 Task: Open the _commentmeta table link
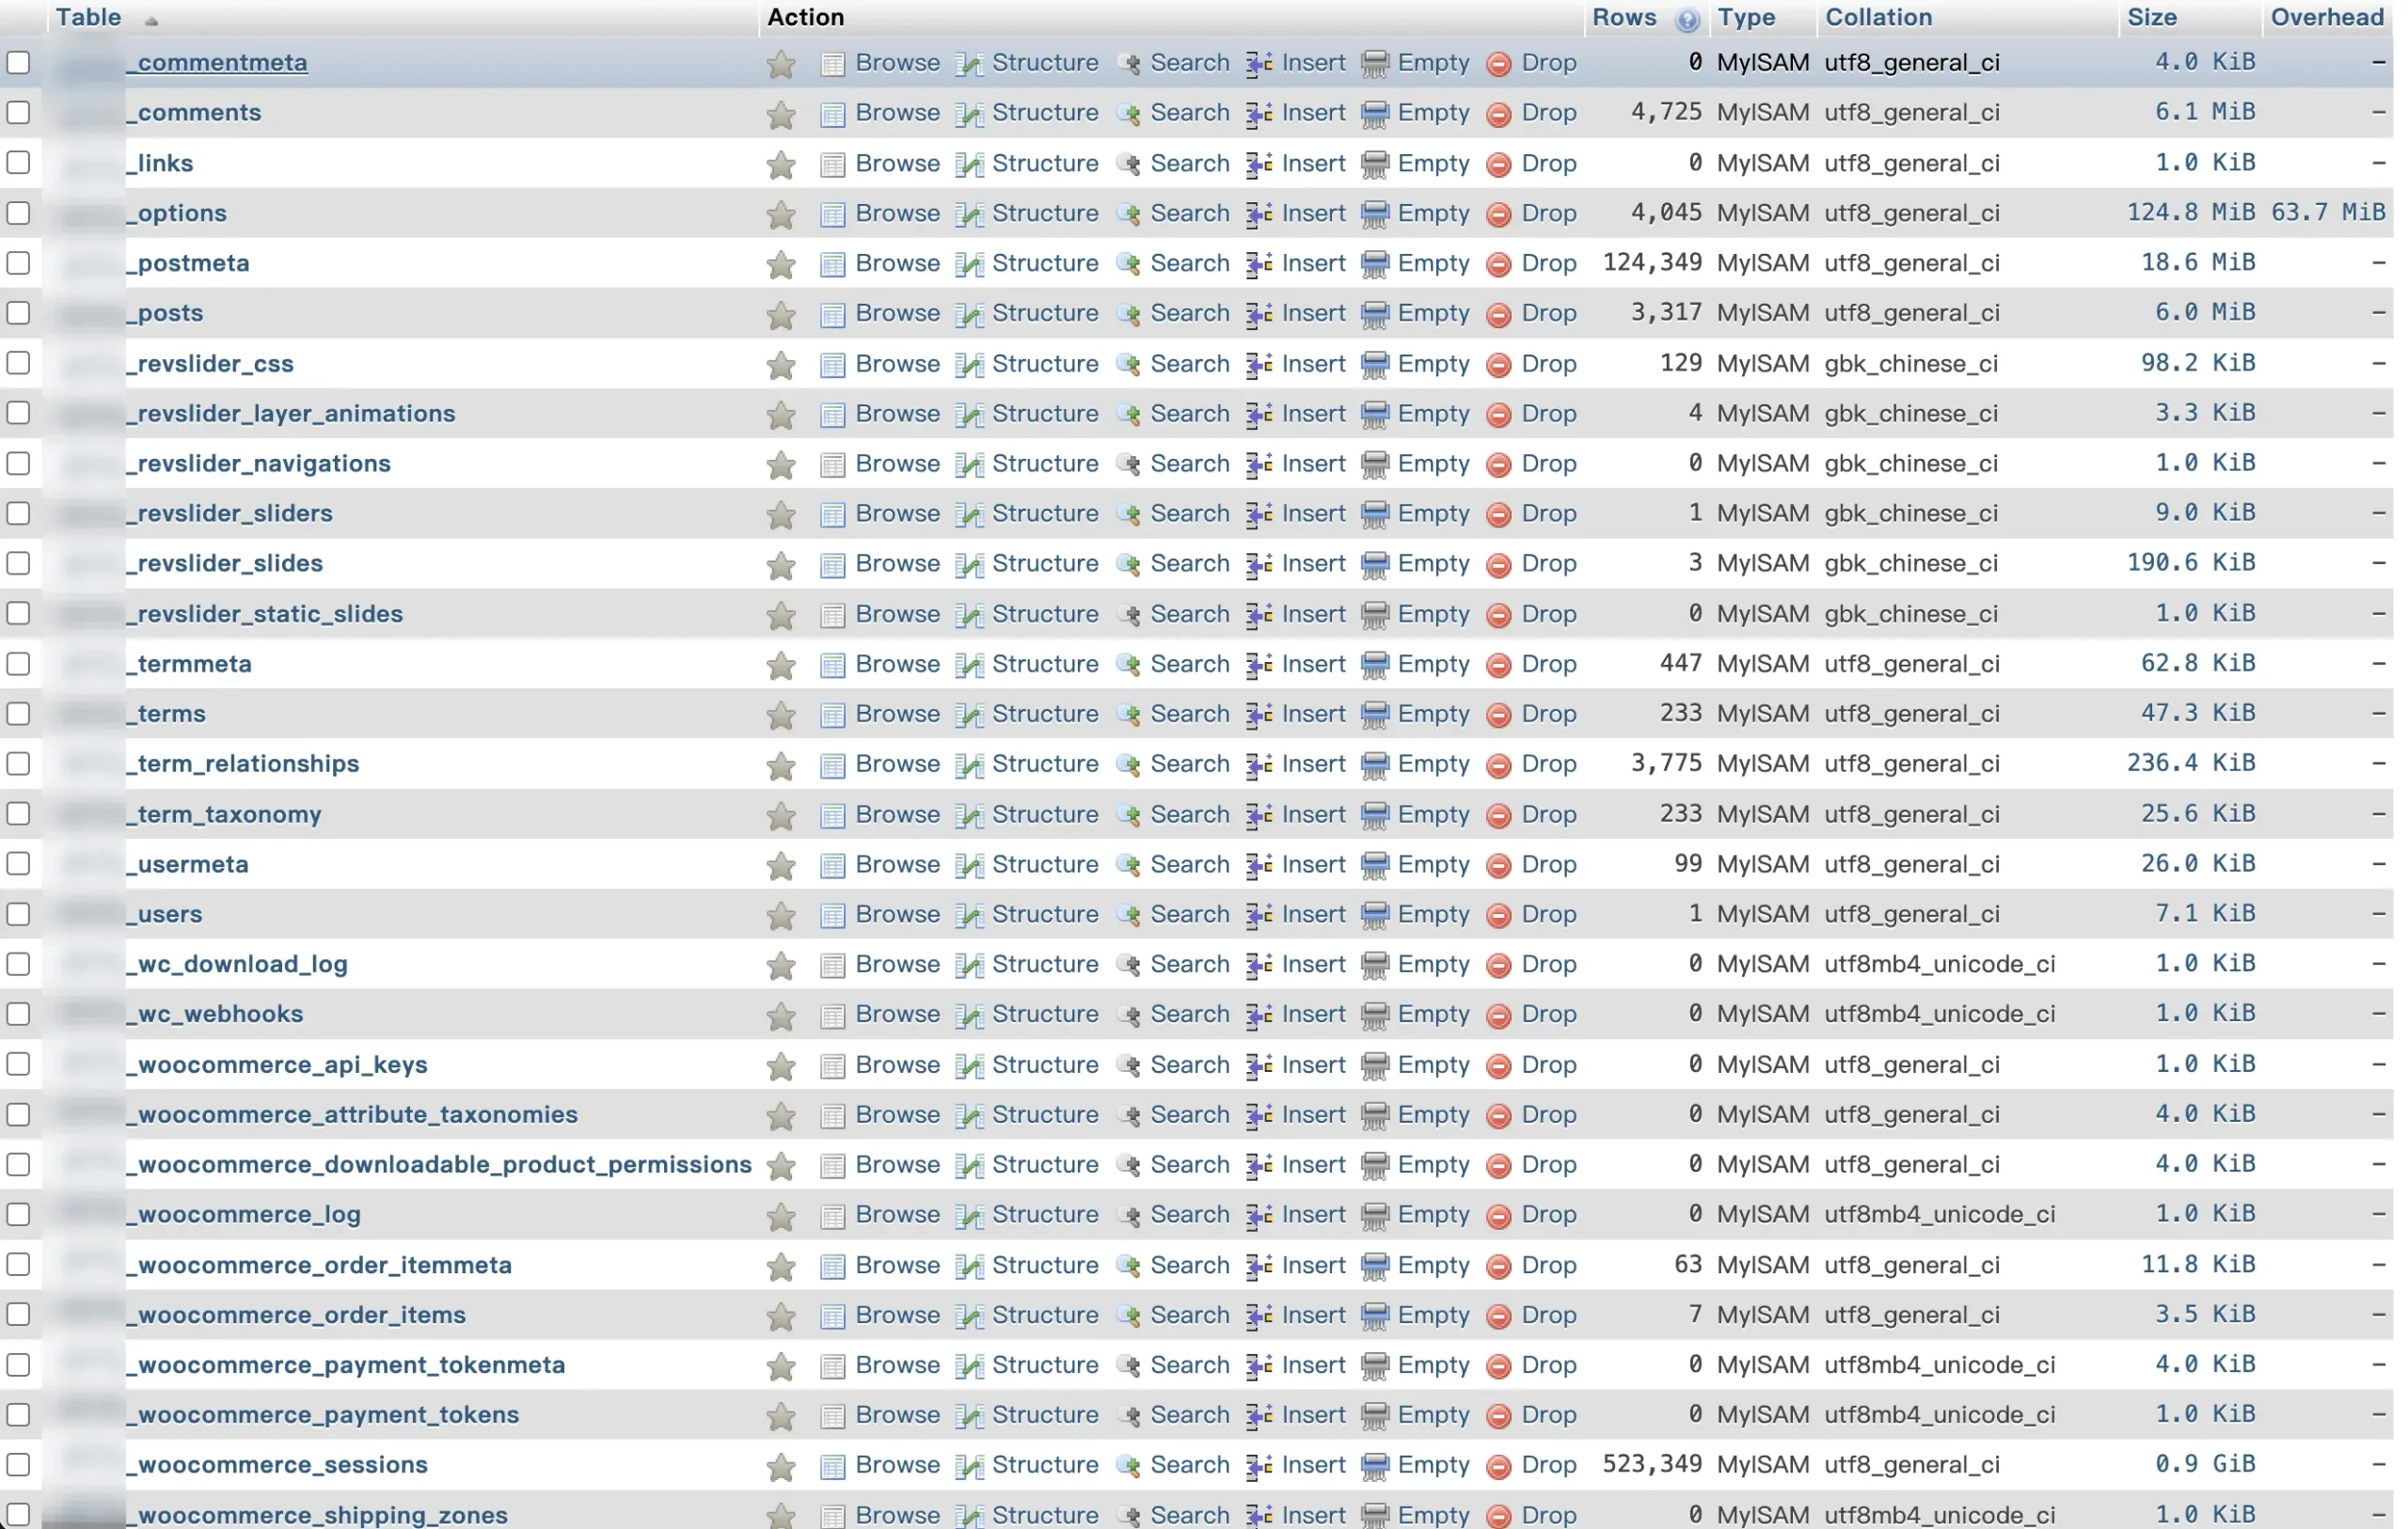click(217, 62)
